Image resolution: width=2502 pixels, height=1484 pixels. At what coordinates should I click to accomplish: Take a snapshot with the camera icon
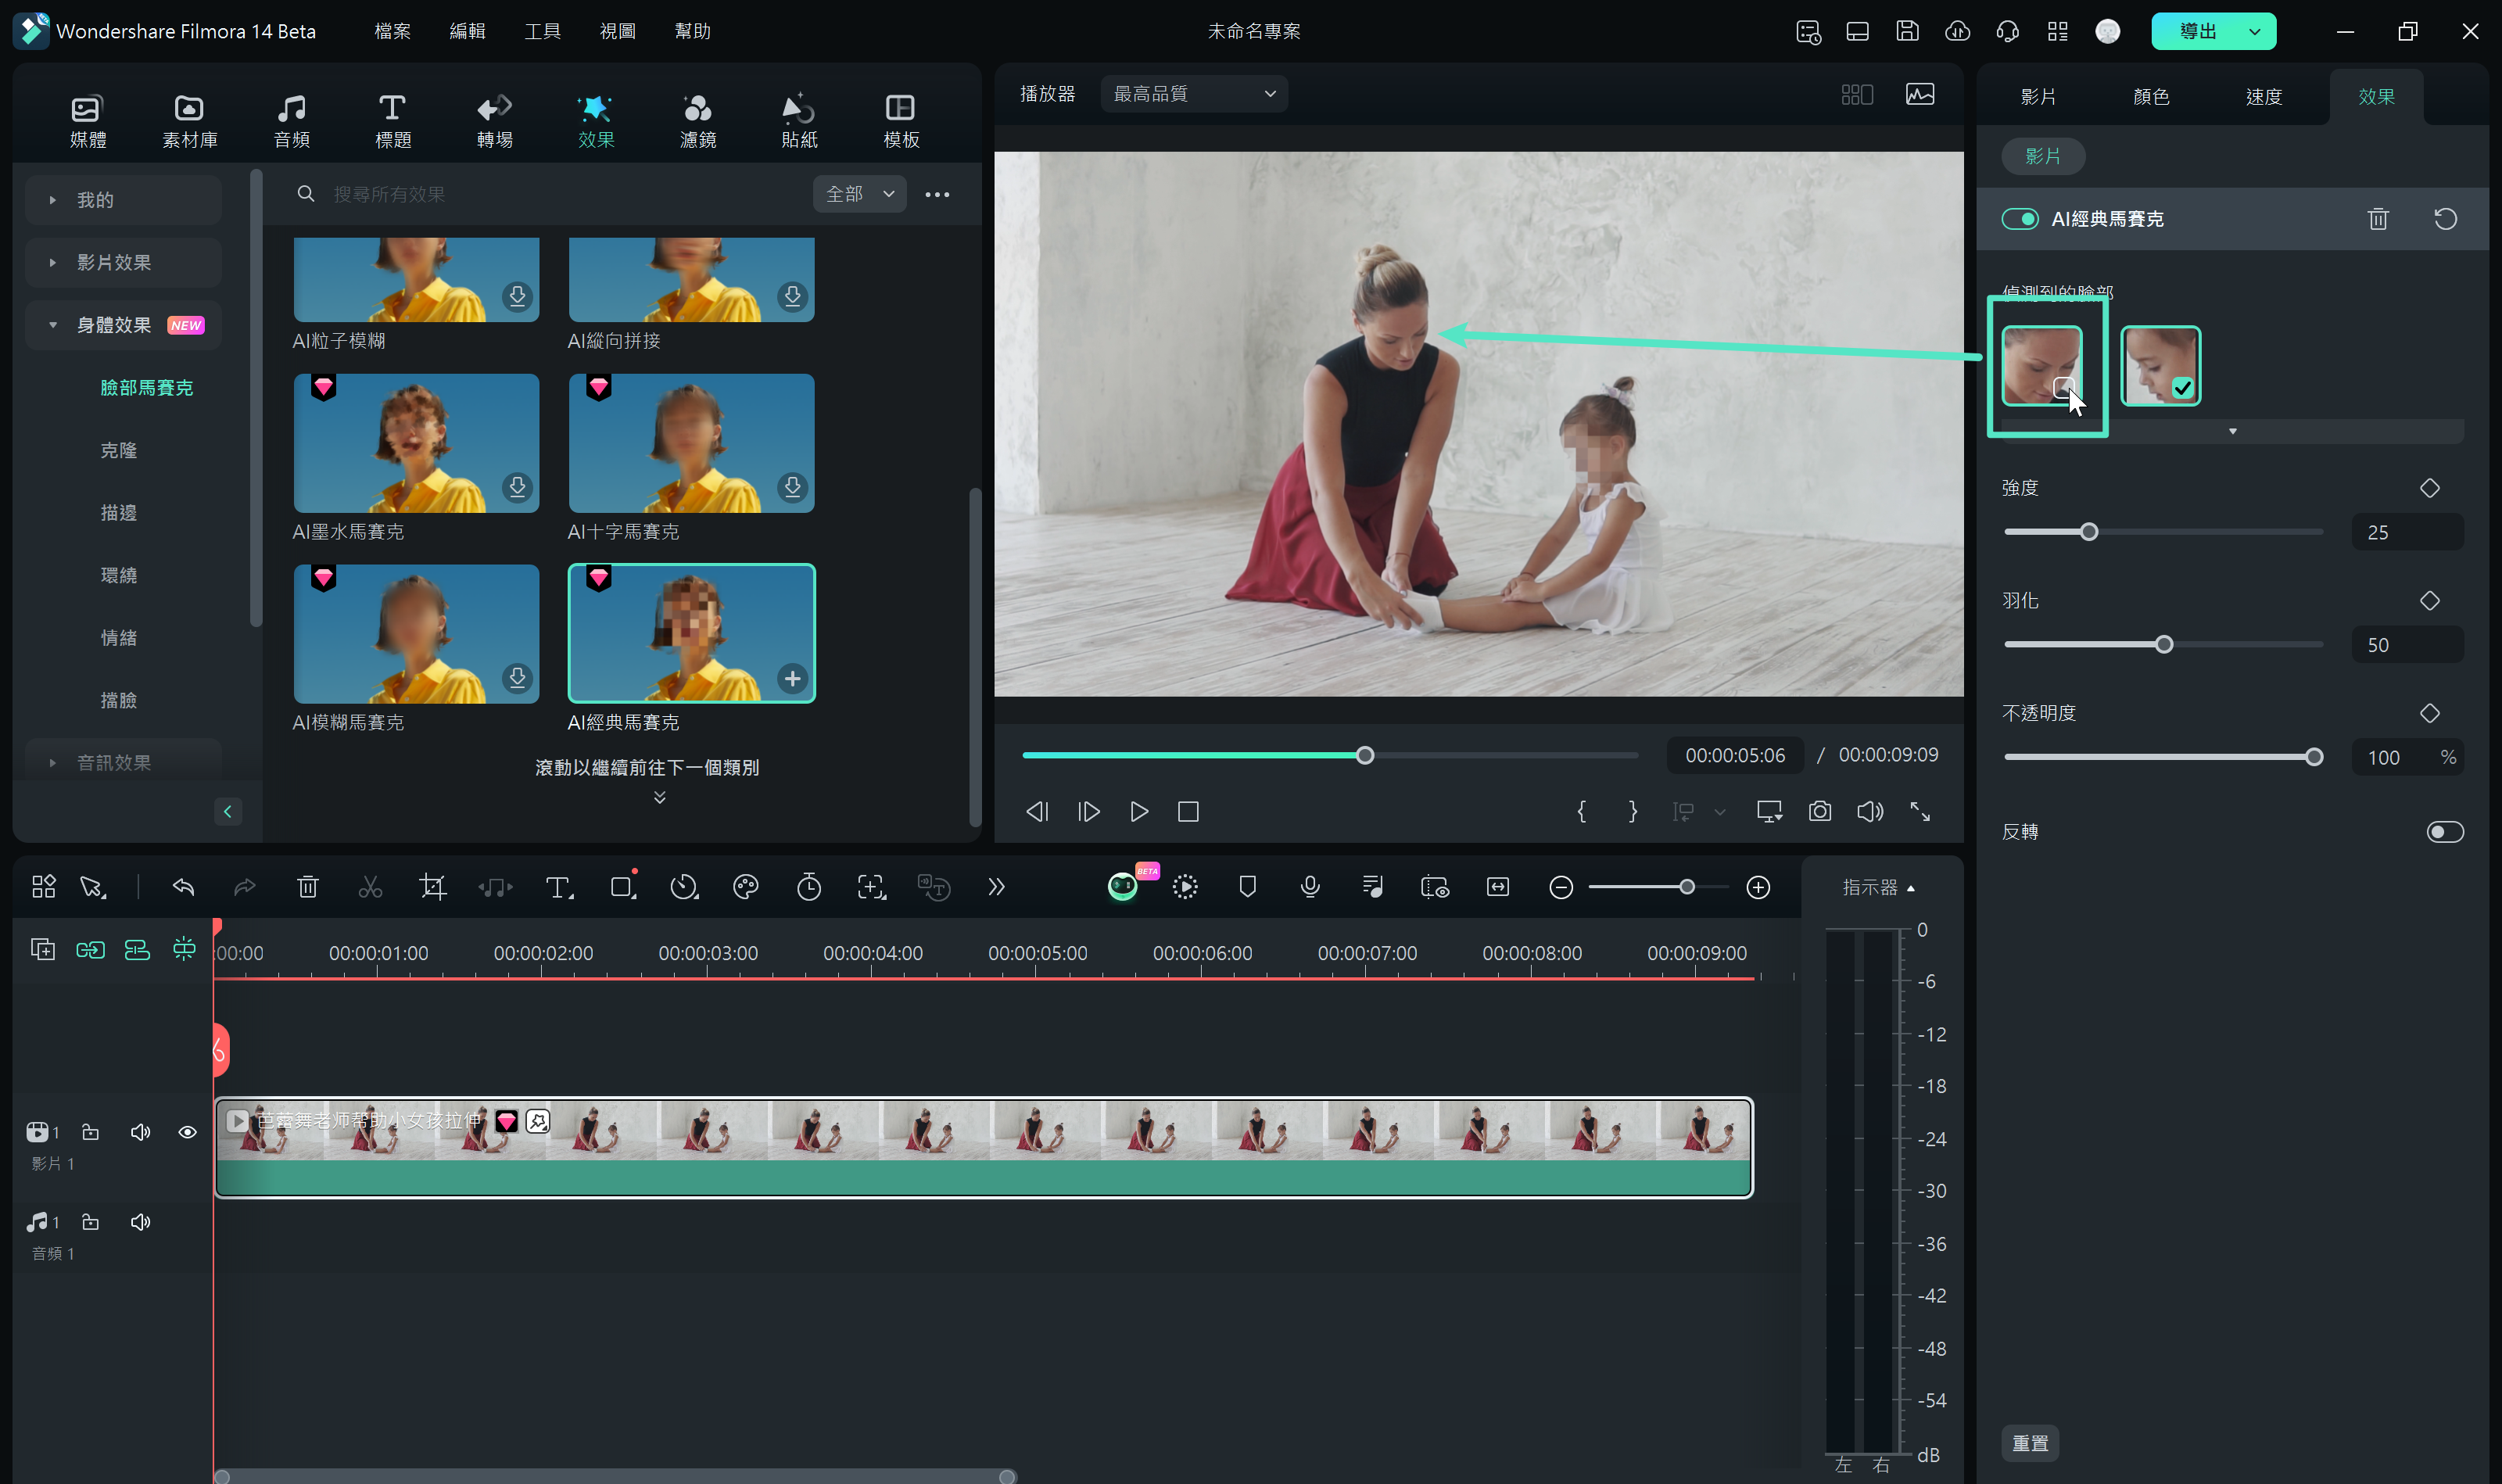click(1819, 811)
